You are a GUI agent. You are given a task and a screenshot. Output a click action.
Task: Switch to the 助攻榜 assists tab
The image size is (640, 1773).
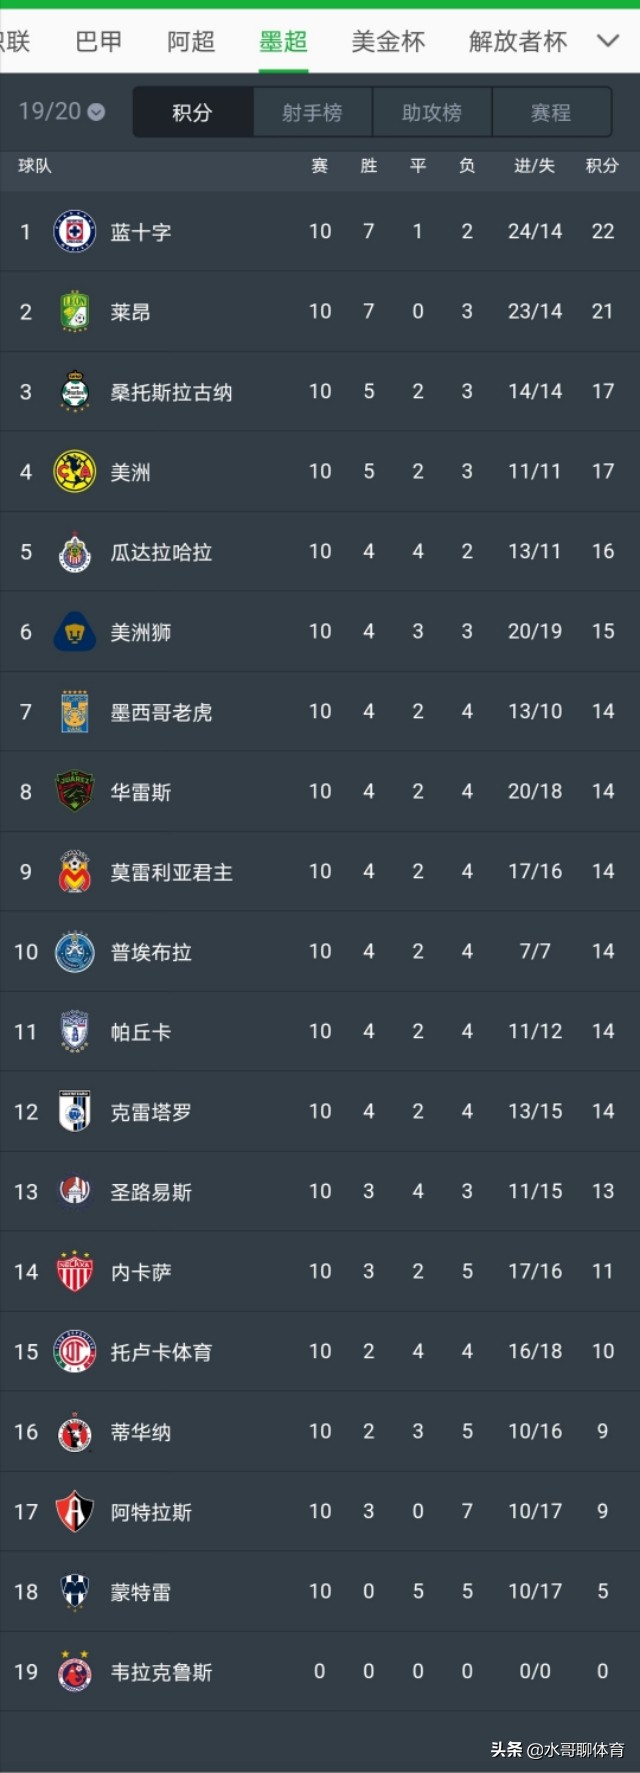(432, 112)
